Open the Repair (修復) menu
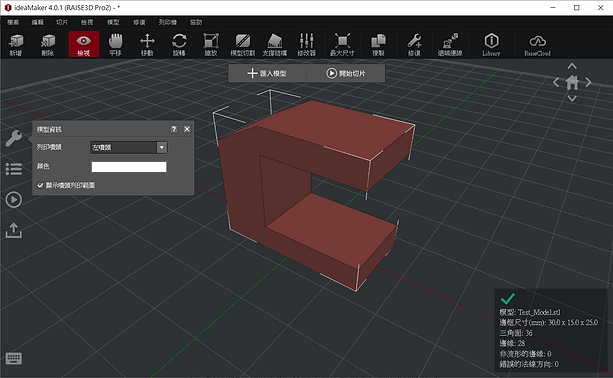The height and width of the screenshot is (378, 613). [139, 22]
